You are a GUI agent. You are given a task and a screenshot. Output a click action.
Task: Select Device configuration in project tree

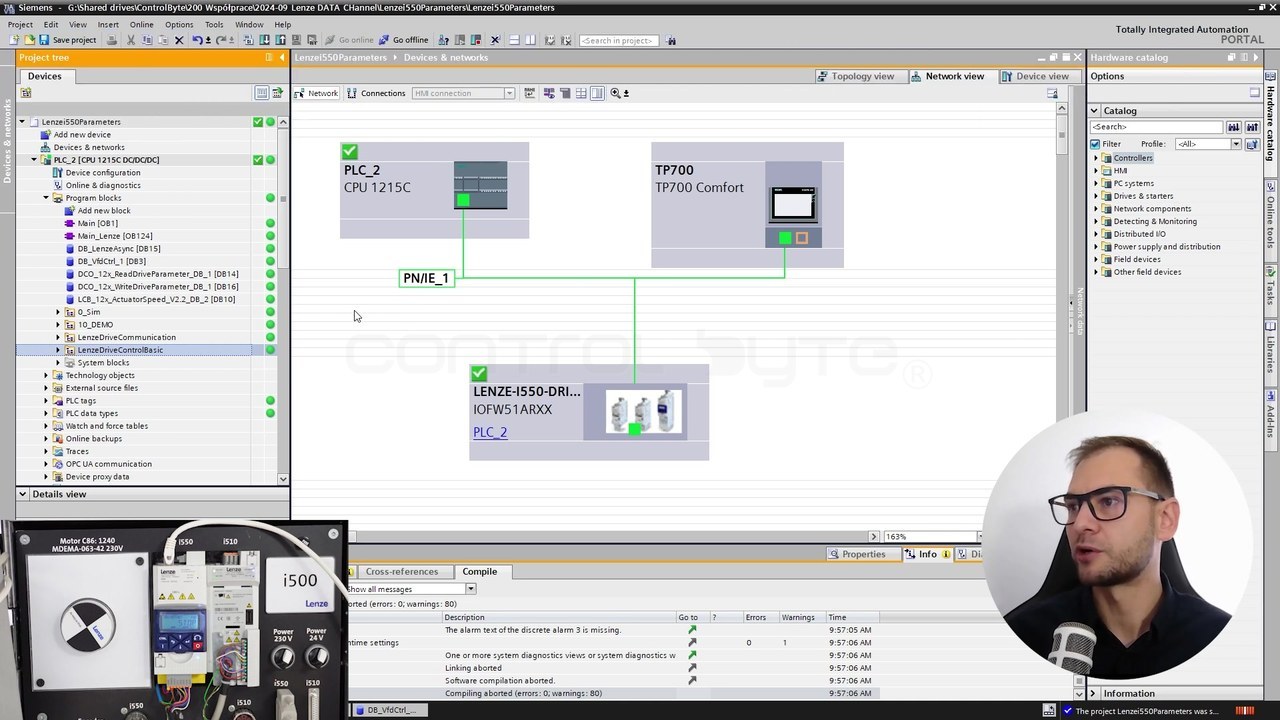coord(102,173)
